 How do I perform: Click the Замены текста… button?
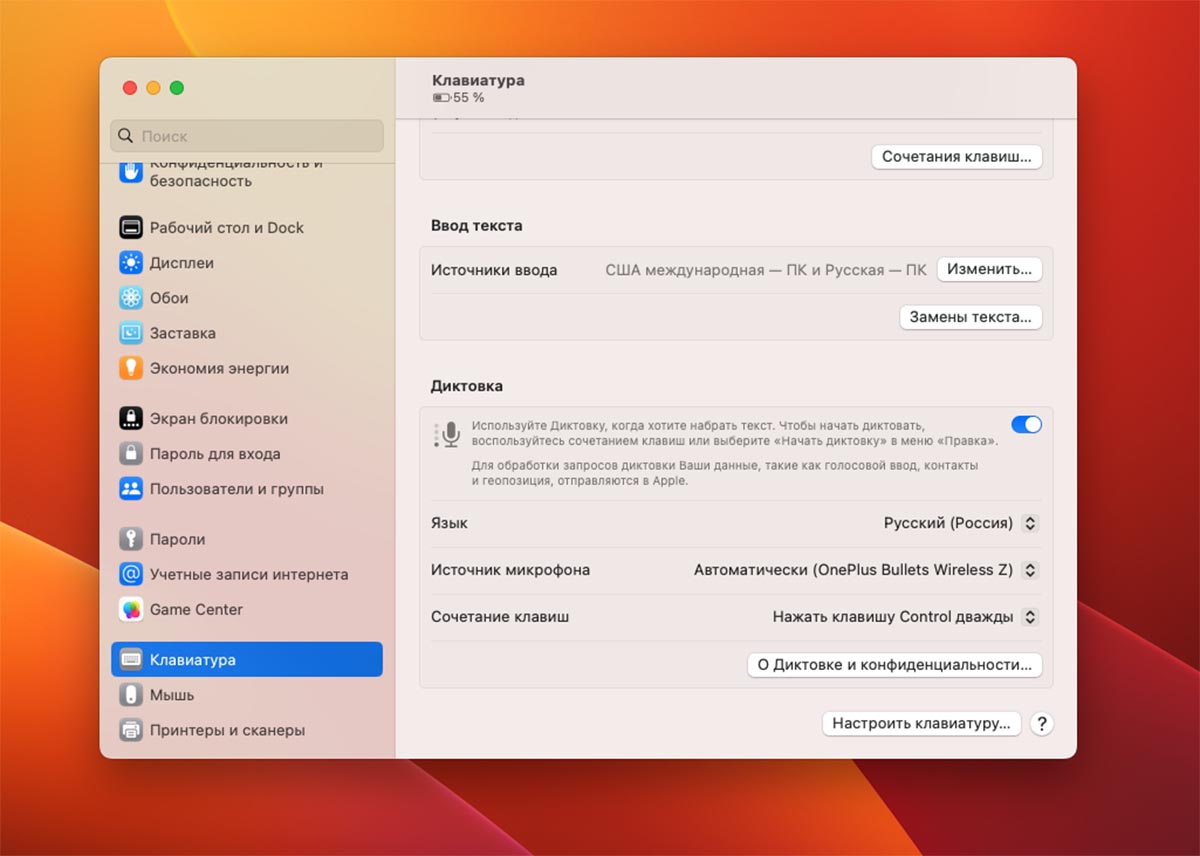tap(971, 317)
